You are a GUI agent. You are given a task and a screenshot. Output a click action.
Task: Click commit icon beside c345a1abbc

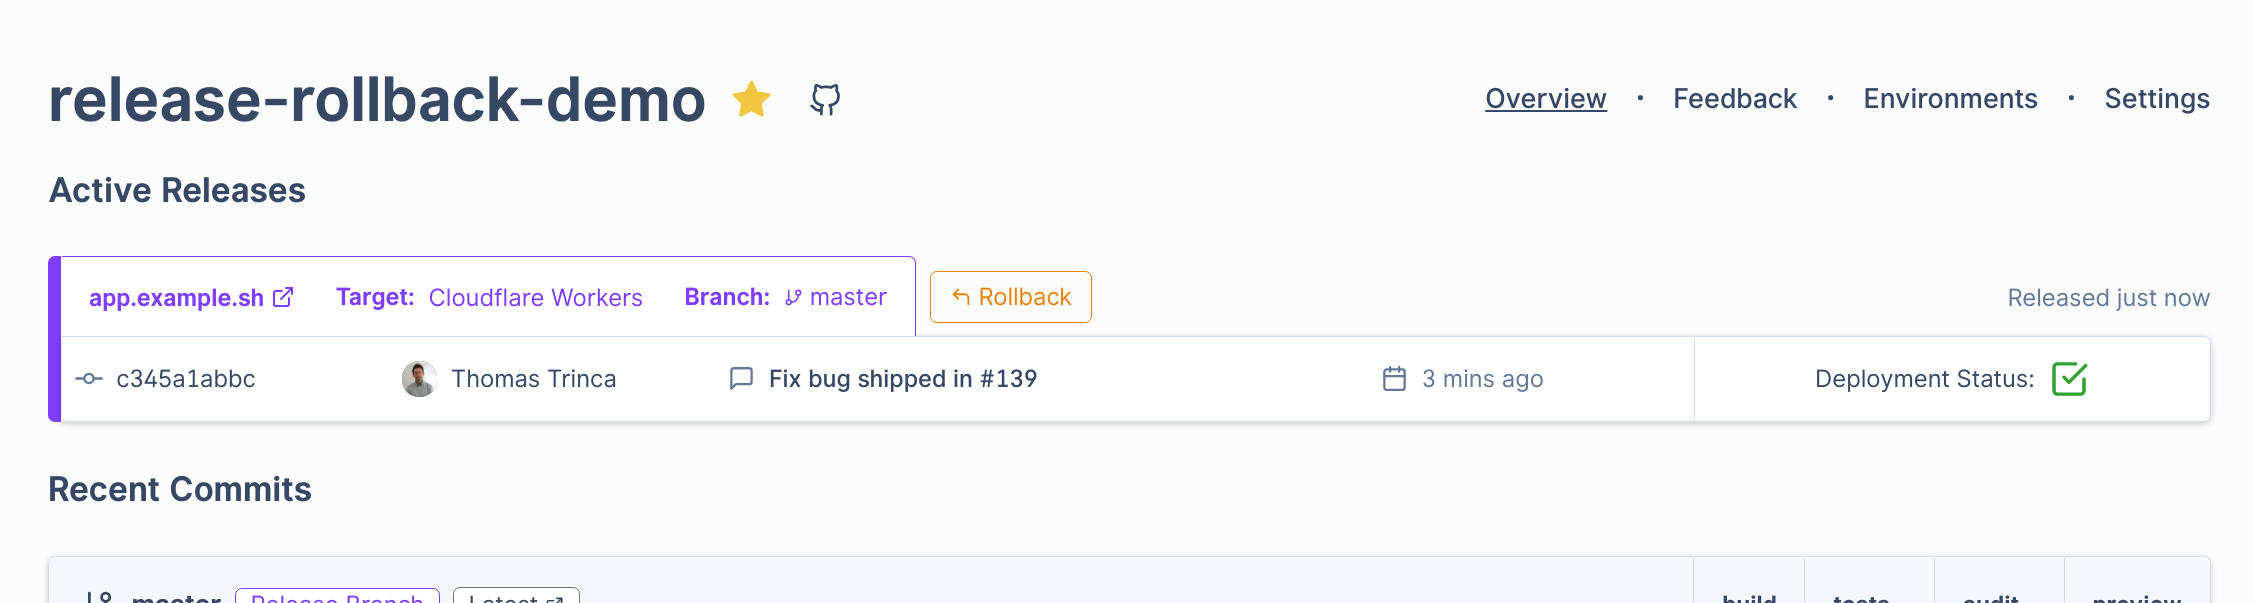tap(89, 379)
